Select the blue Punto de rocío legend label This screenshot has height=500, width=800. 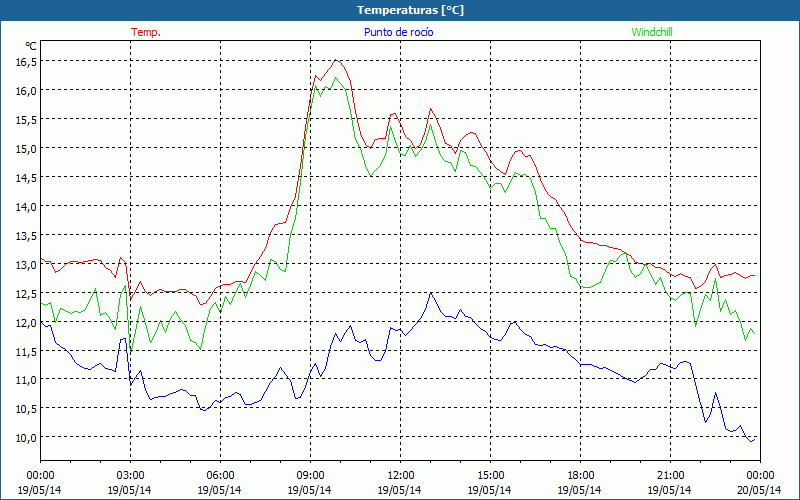tap(398, 32)
